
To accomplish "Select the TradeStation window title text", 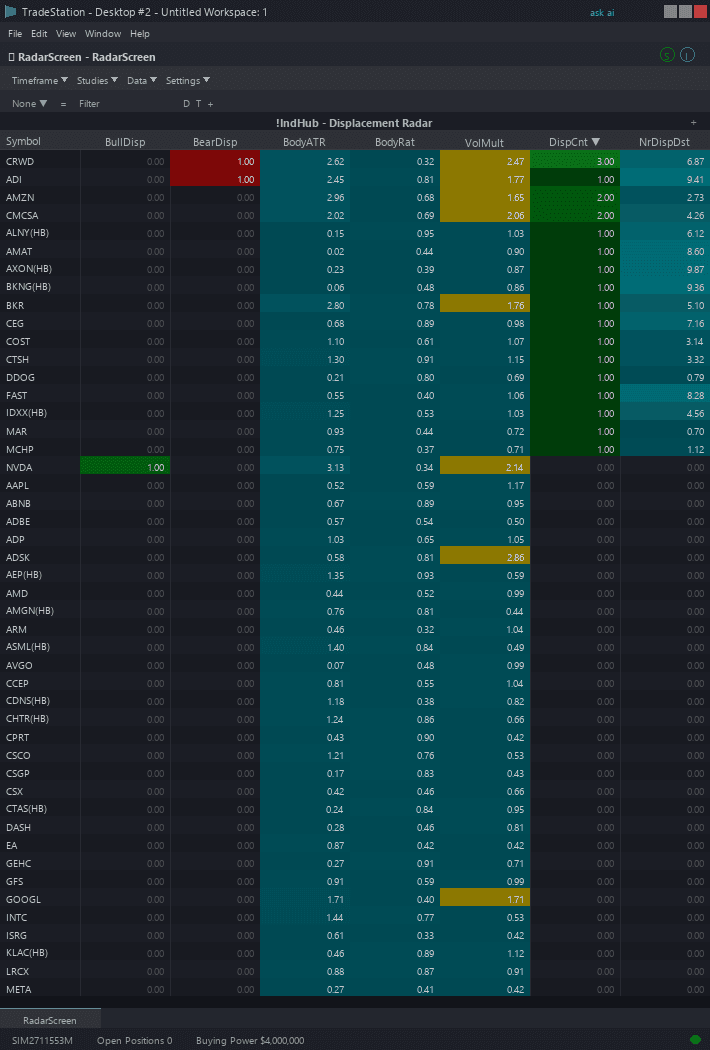I will (x=145, y=13).
